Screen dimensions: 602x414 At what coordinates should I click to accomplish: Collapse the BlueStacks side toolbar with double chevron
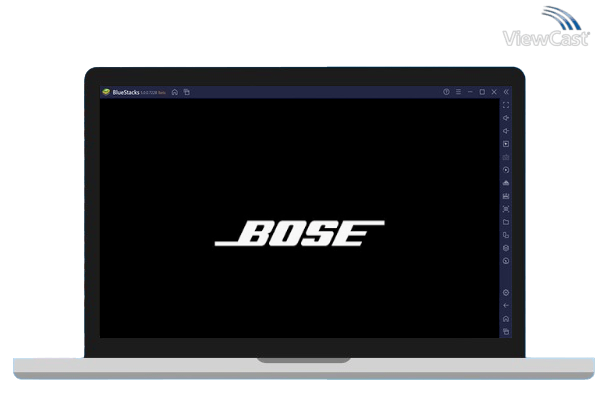[x=506, y=92]
